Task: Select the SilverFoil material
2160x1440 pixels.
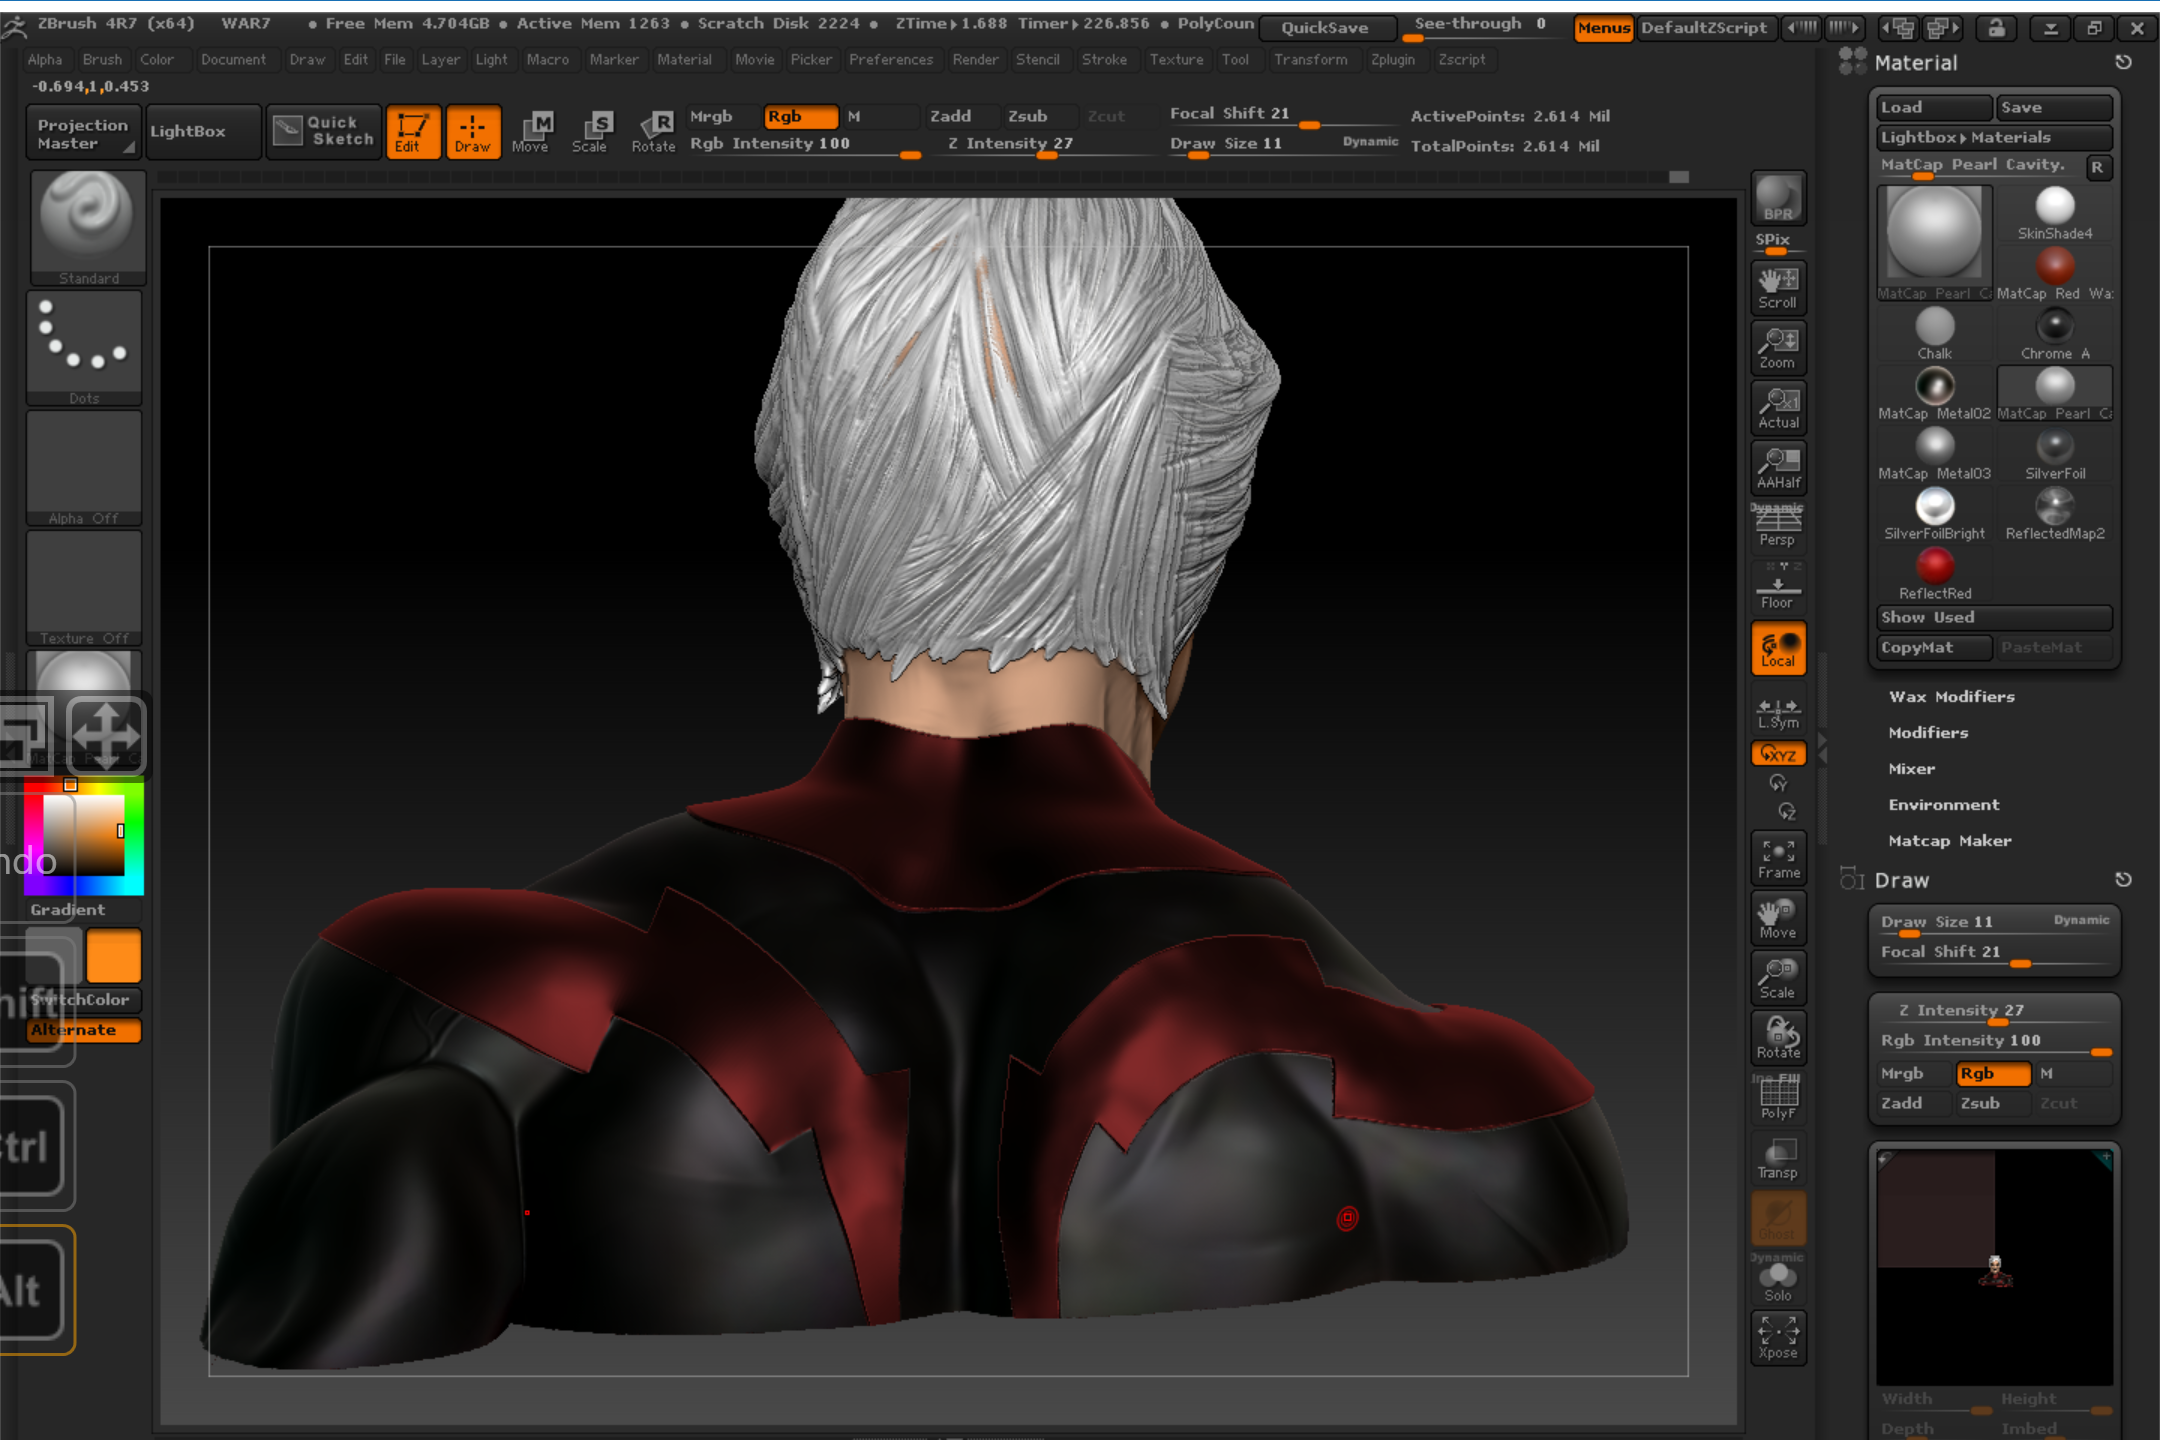Action: click(2054, 453)
